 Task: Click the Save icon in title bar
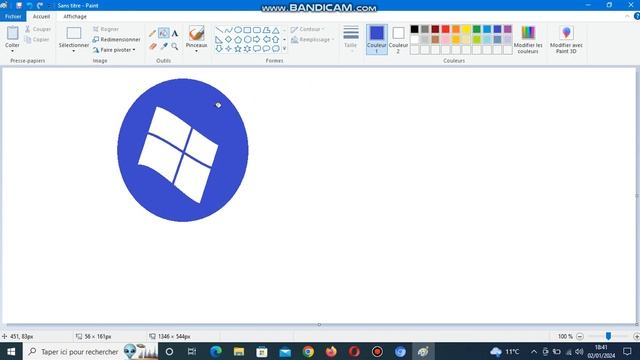click(x=19, y=5)
